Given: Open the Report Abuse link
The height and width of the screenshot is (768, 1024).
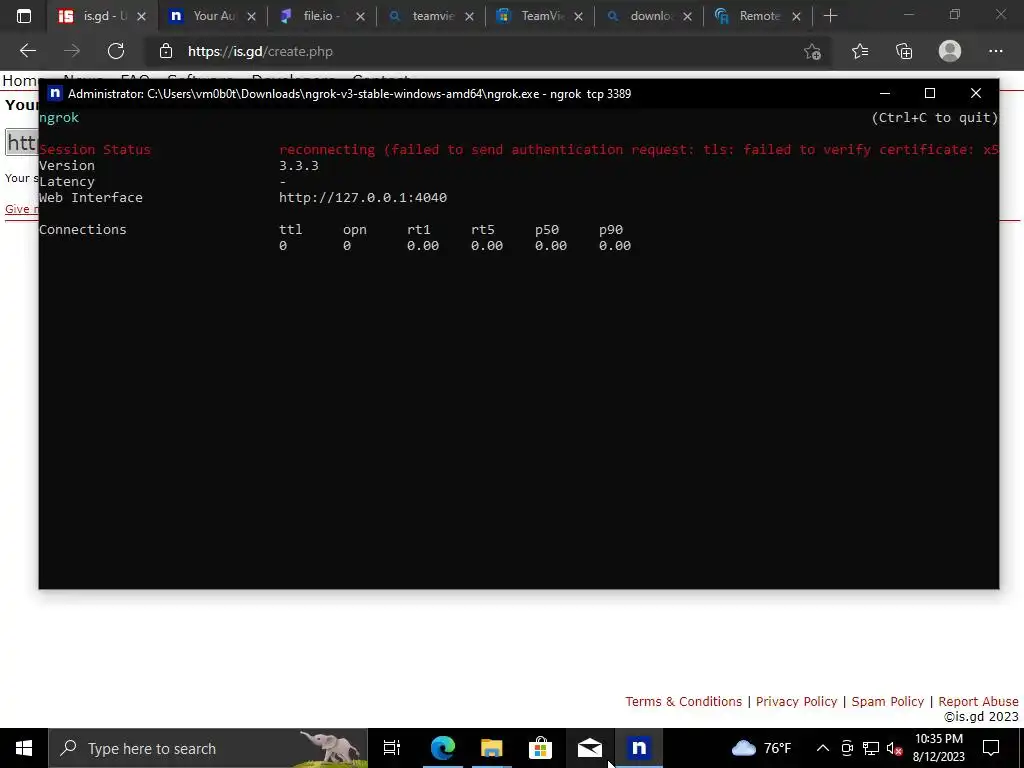Looking at the screenshot, I should click(978, 701).
